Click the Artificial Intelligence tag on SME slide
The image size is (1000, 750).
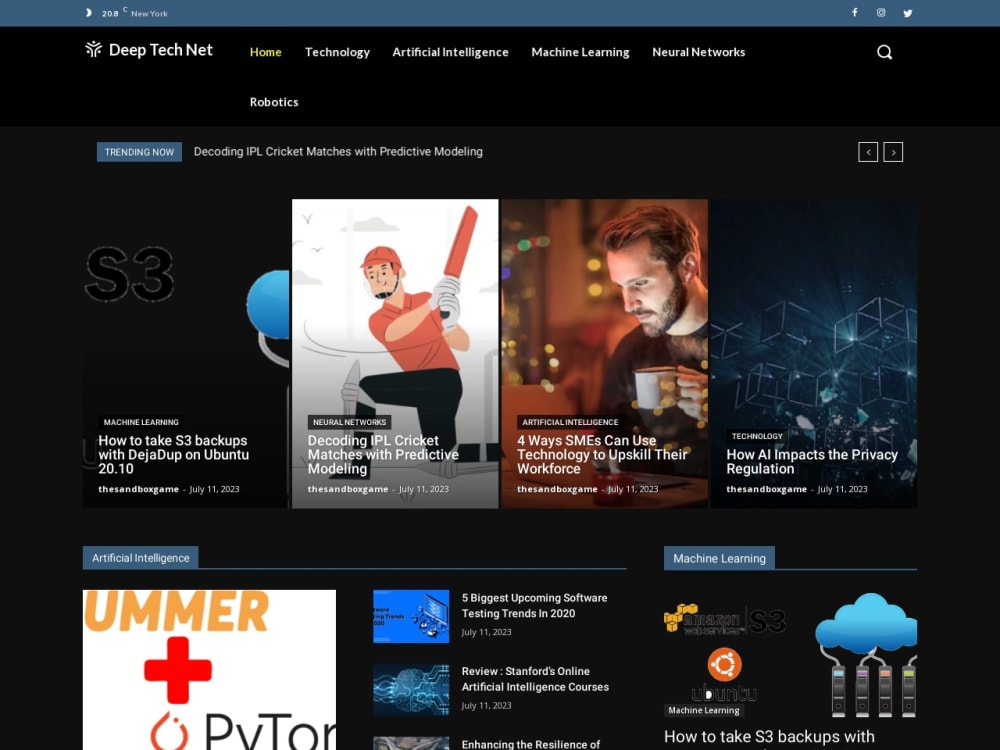[x=570, y=422]
